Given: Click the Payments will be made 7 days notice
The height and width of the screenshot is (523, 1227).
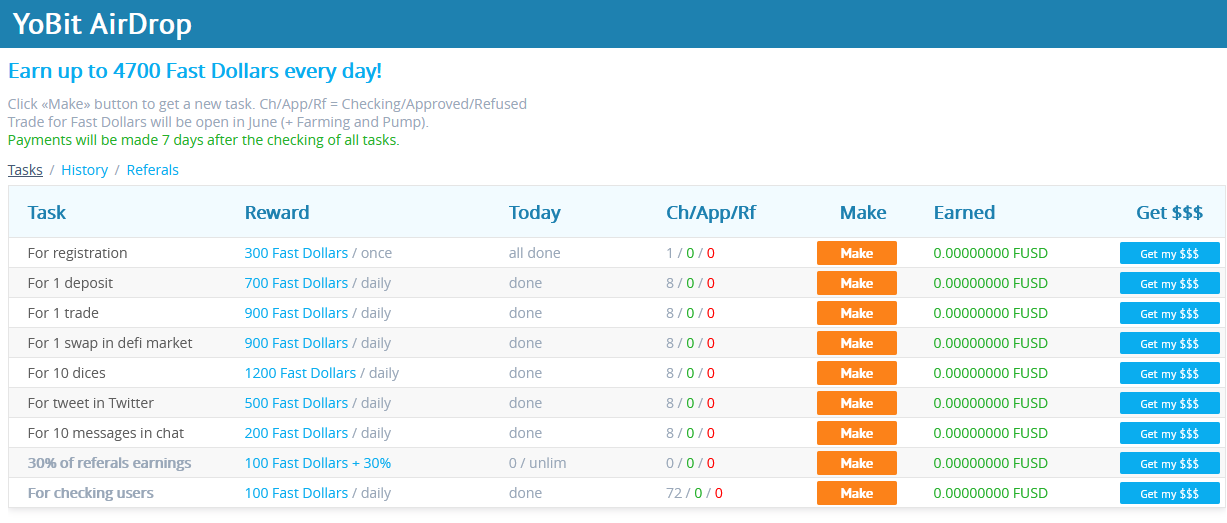Looking at the screenshot, I should pos(204,140).
